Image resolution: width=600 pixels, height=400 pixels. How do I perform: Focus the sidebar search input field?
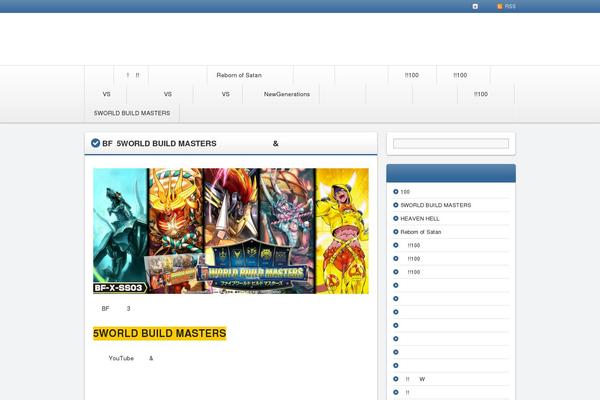point(451,144)
